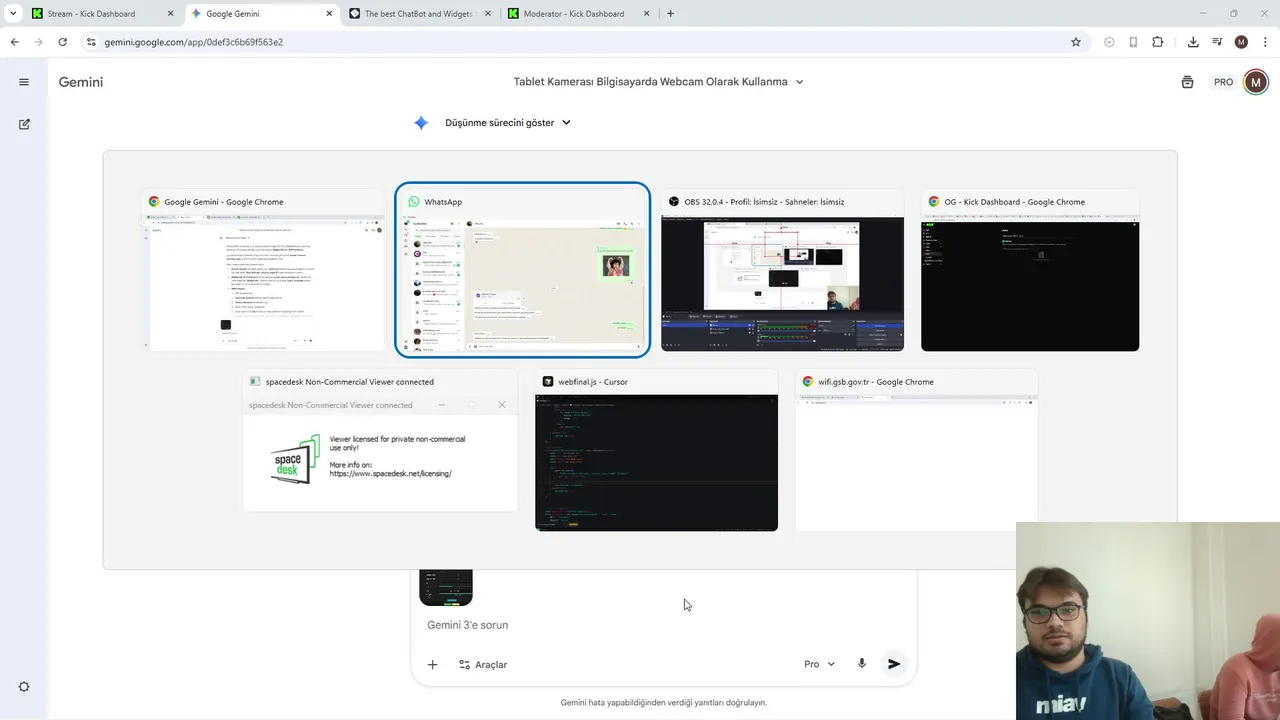Switch to the Moderator - Kick Dashboard tab
Viewport: 1280px width, 720px height.
[x=577, y=14]
